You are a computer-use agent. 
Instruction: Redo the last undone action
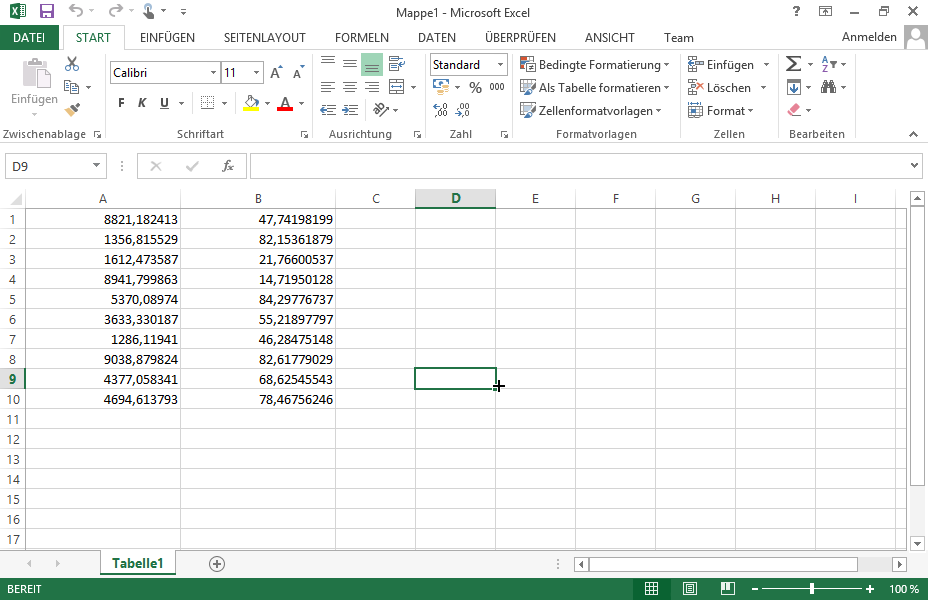pyautogui.click(x=116, y=11)
